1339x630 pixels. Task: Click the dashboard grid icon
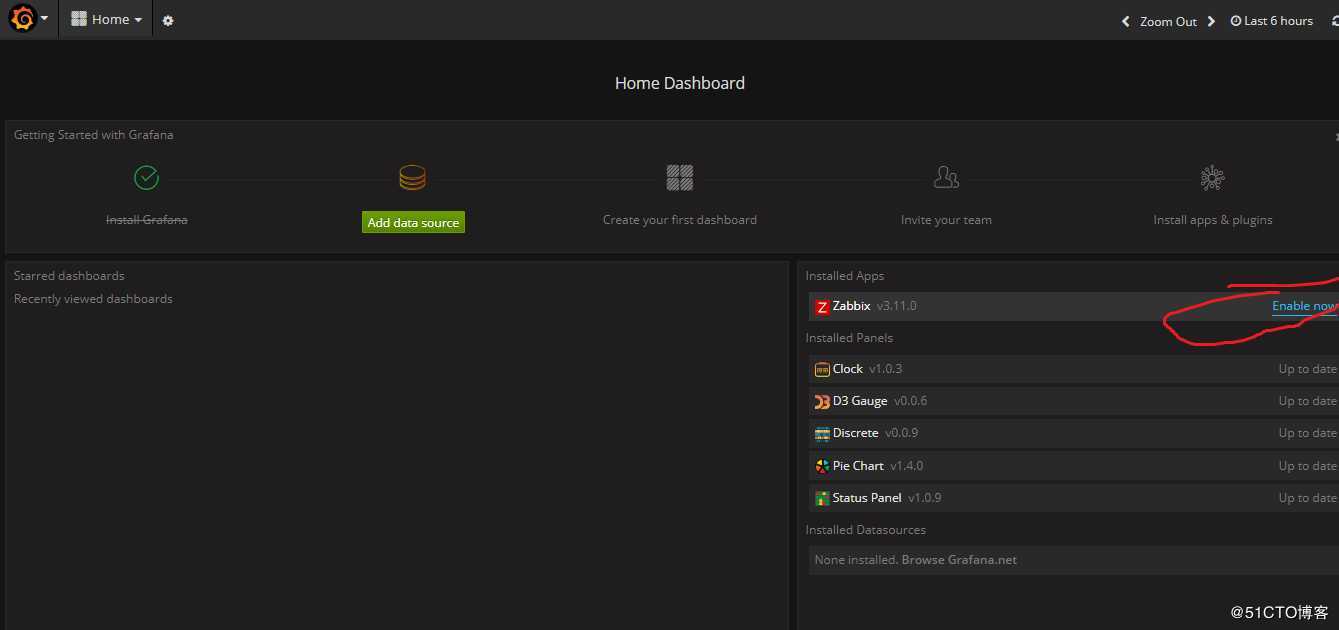680,178
